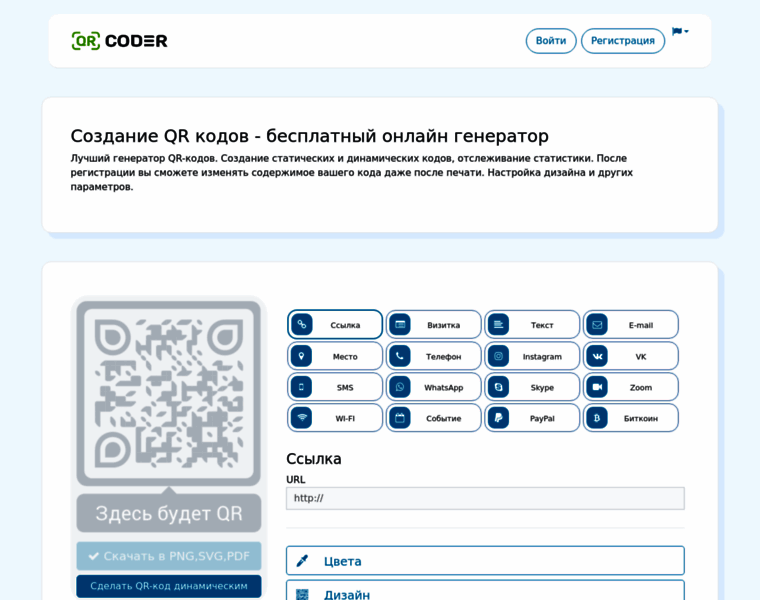Image resolution: width=760 pixels, height=600 pixels.
Task: Click the Instagram camera icon
Action: [x=498, y=356]
